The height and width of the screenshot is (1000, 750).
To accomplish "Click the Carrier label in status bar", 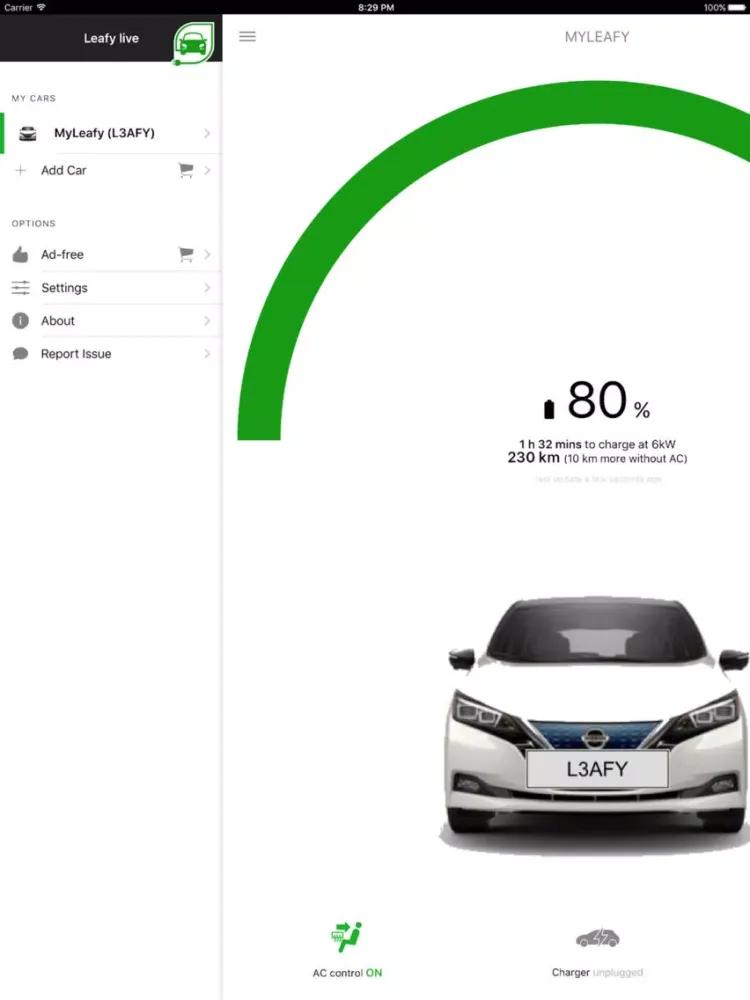I will 18,8.
